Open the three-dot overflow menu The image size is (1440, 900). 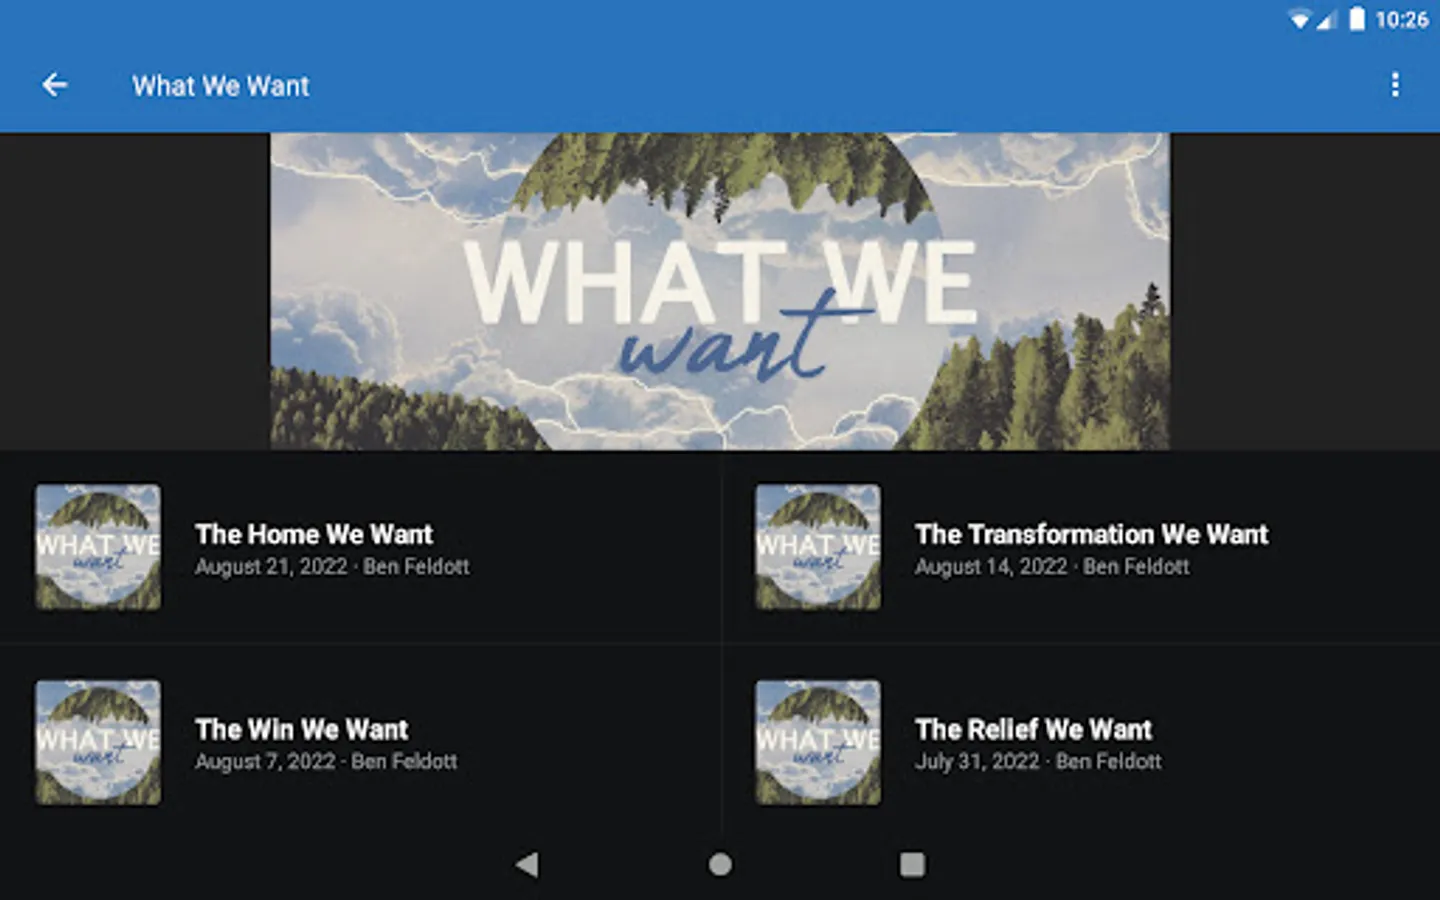pyautogui.click(x=1395, y=85)
